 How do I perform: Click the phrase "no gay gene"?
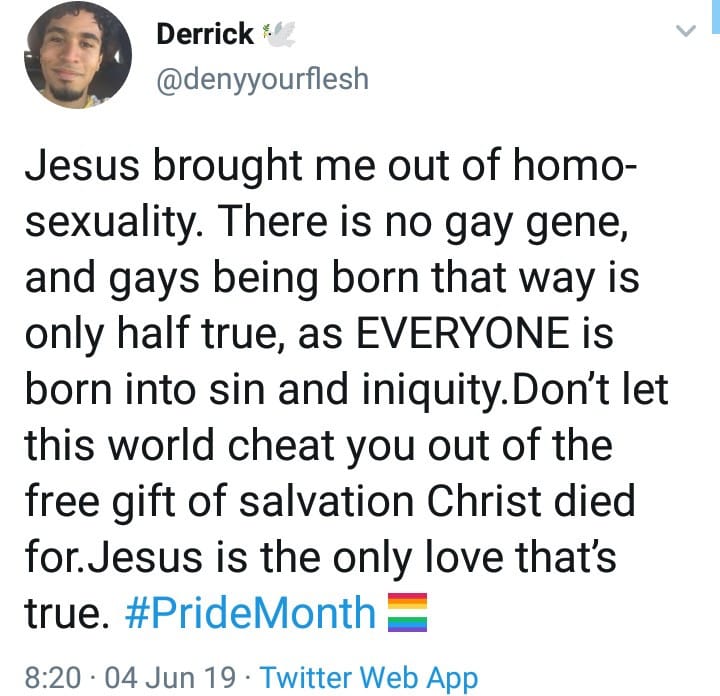(496, 219)
